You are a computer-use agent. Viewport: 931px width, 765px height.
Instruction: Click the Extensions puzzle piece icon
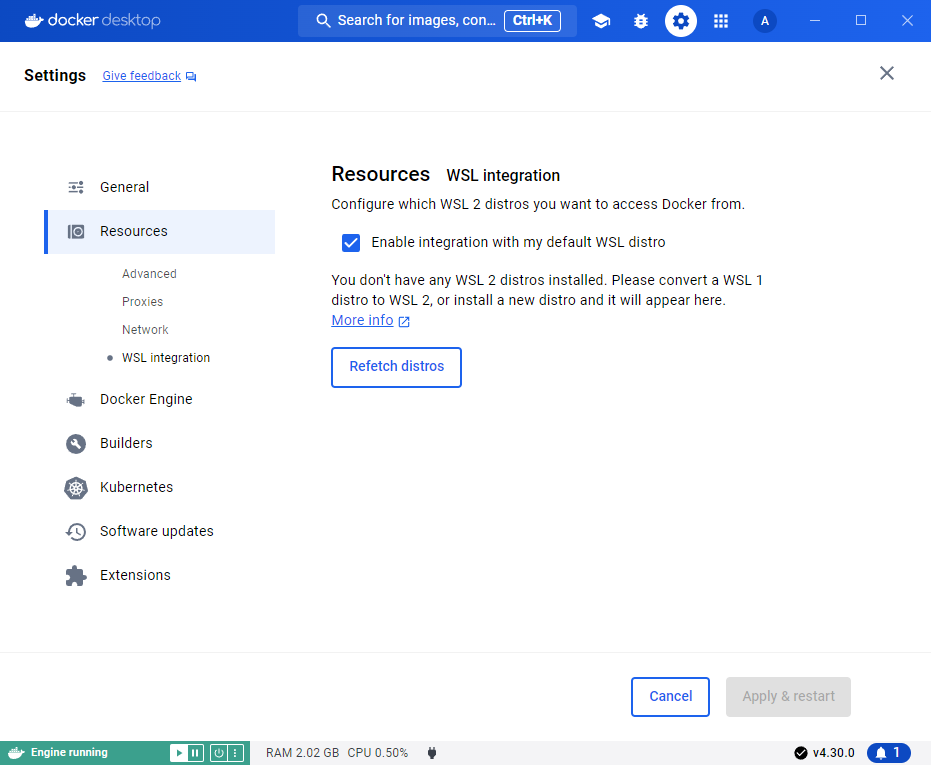click(x=76, y=576)
